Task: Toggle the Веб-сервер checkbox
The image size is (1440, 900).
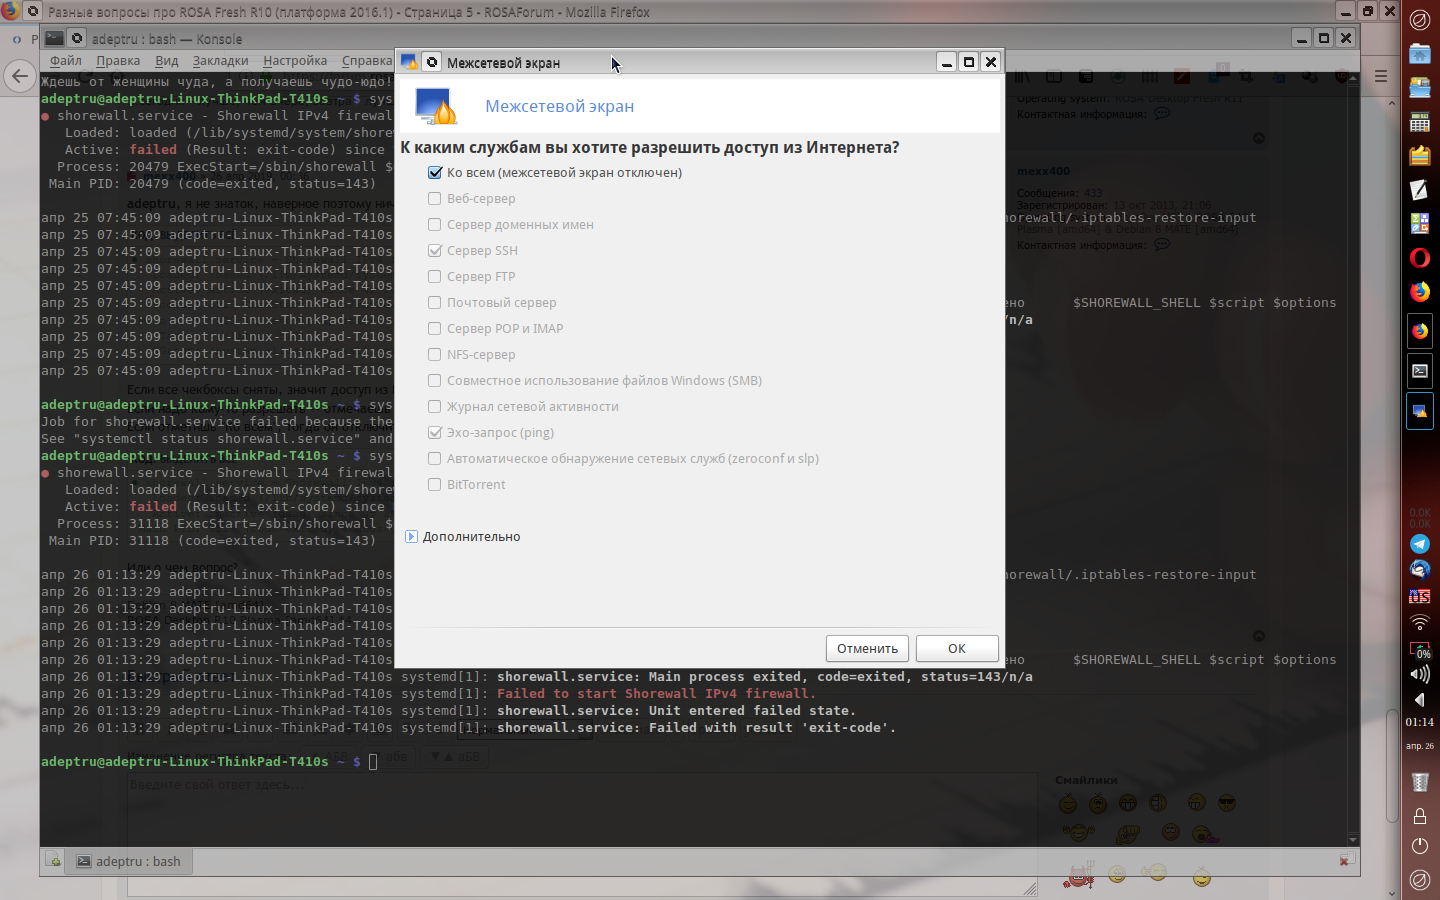Action: 435,198
